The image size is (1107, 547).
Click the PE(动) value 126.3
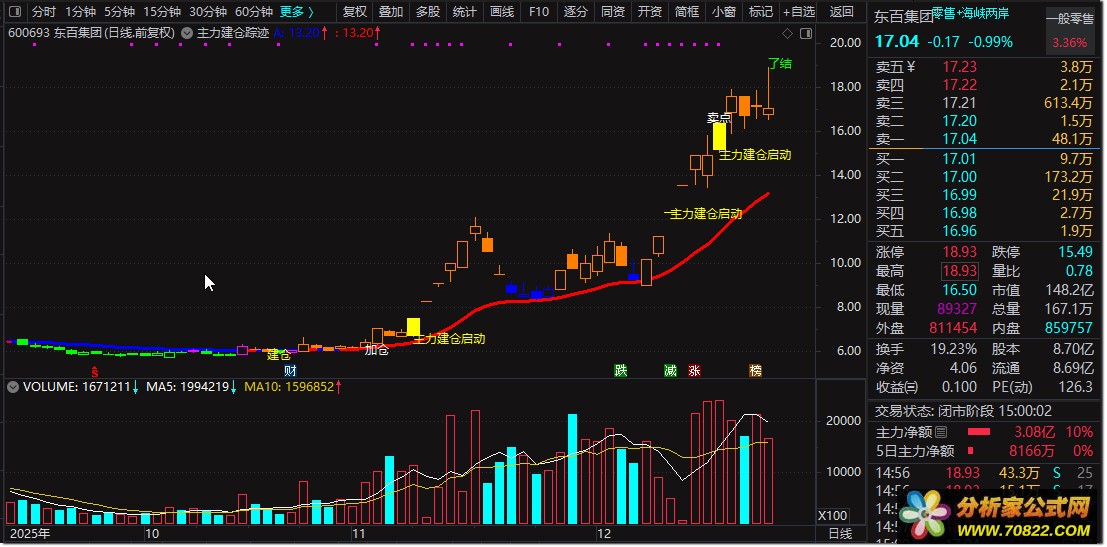[x=1076, y=387]
